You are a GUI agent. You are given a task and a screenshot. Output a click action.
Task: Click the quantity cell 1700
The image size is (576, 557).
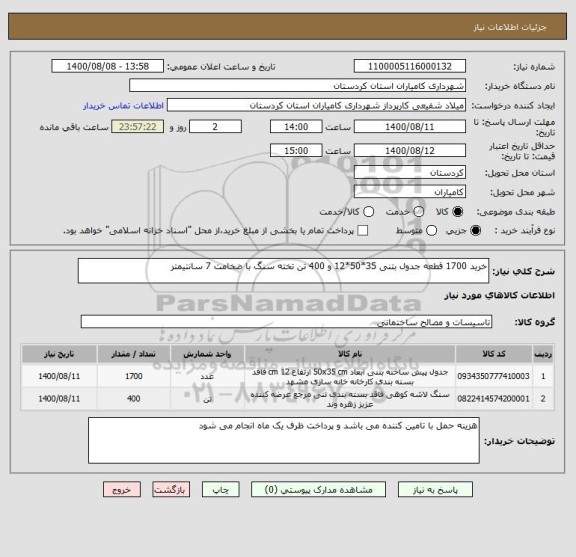(x=134, y=376)
